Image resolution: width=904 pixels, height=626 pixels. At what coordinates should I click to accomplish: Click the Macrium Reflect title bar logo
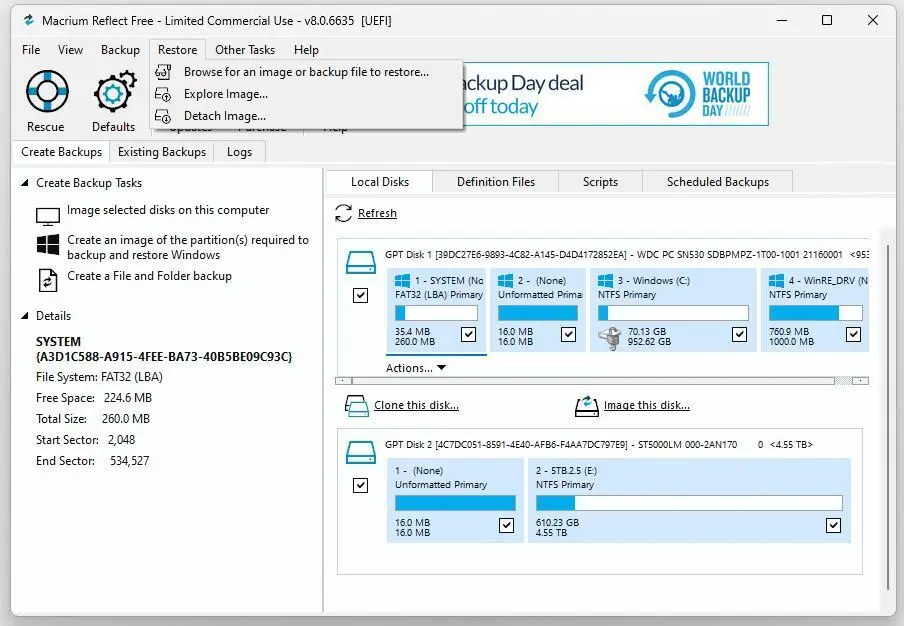[28, 21]
